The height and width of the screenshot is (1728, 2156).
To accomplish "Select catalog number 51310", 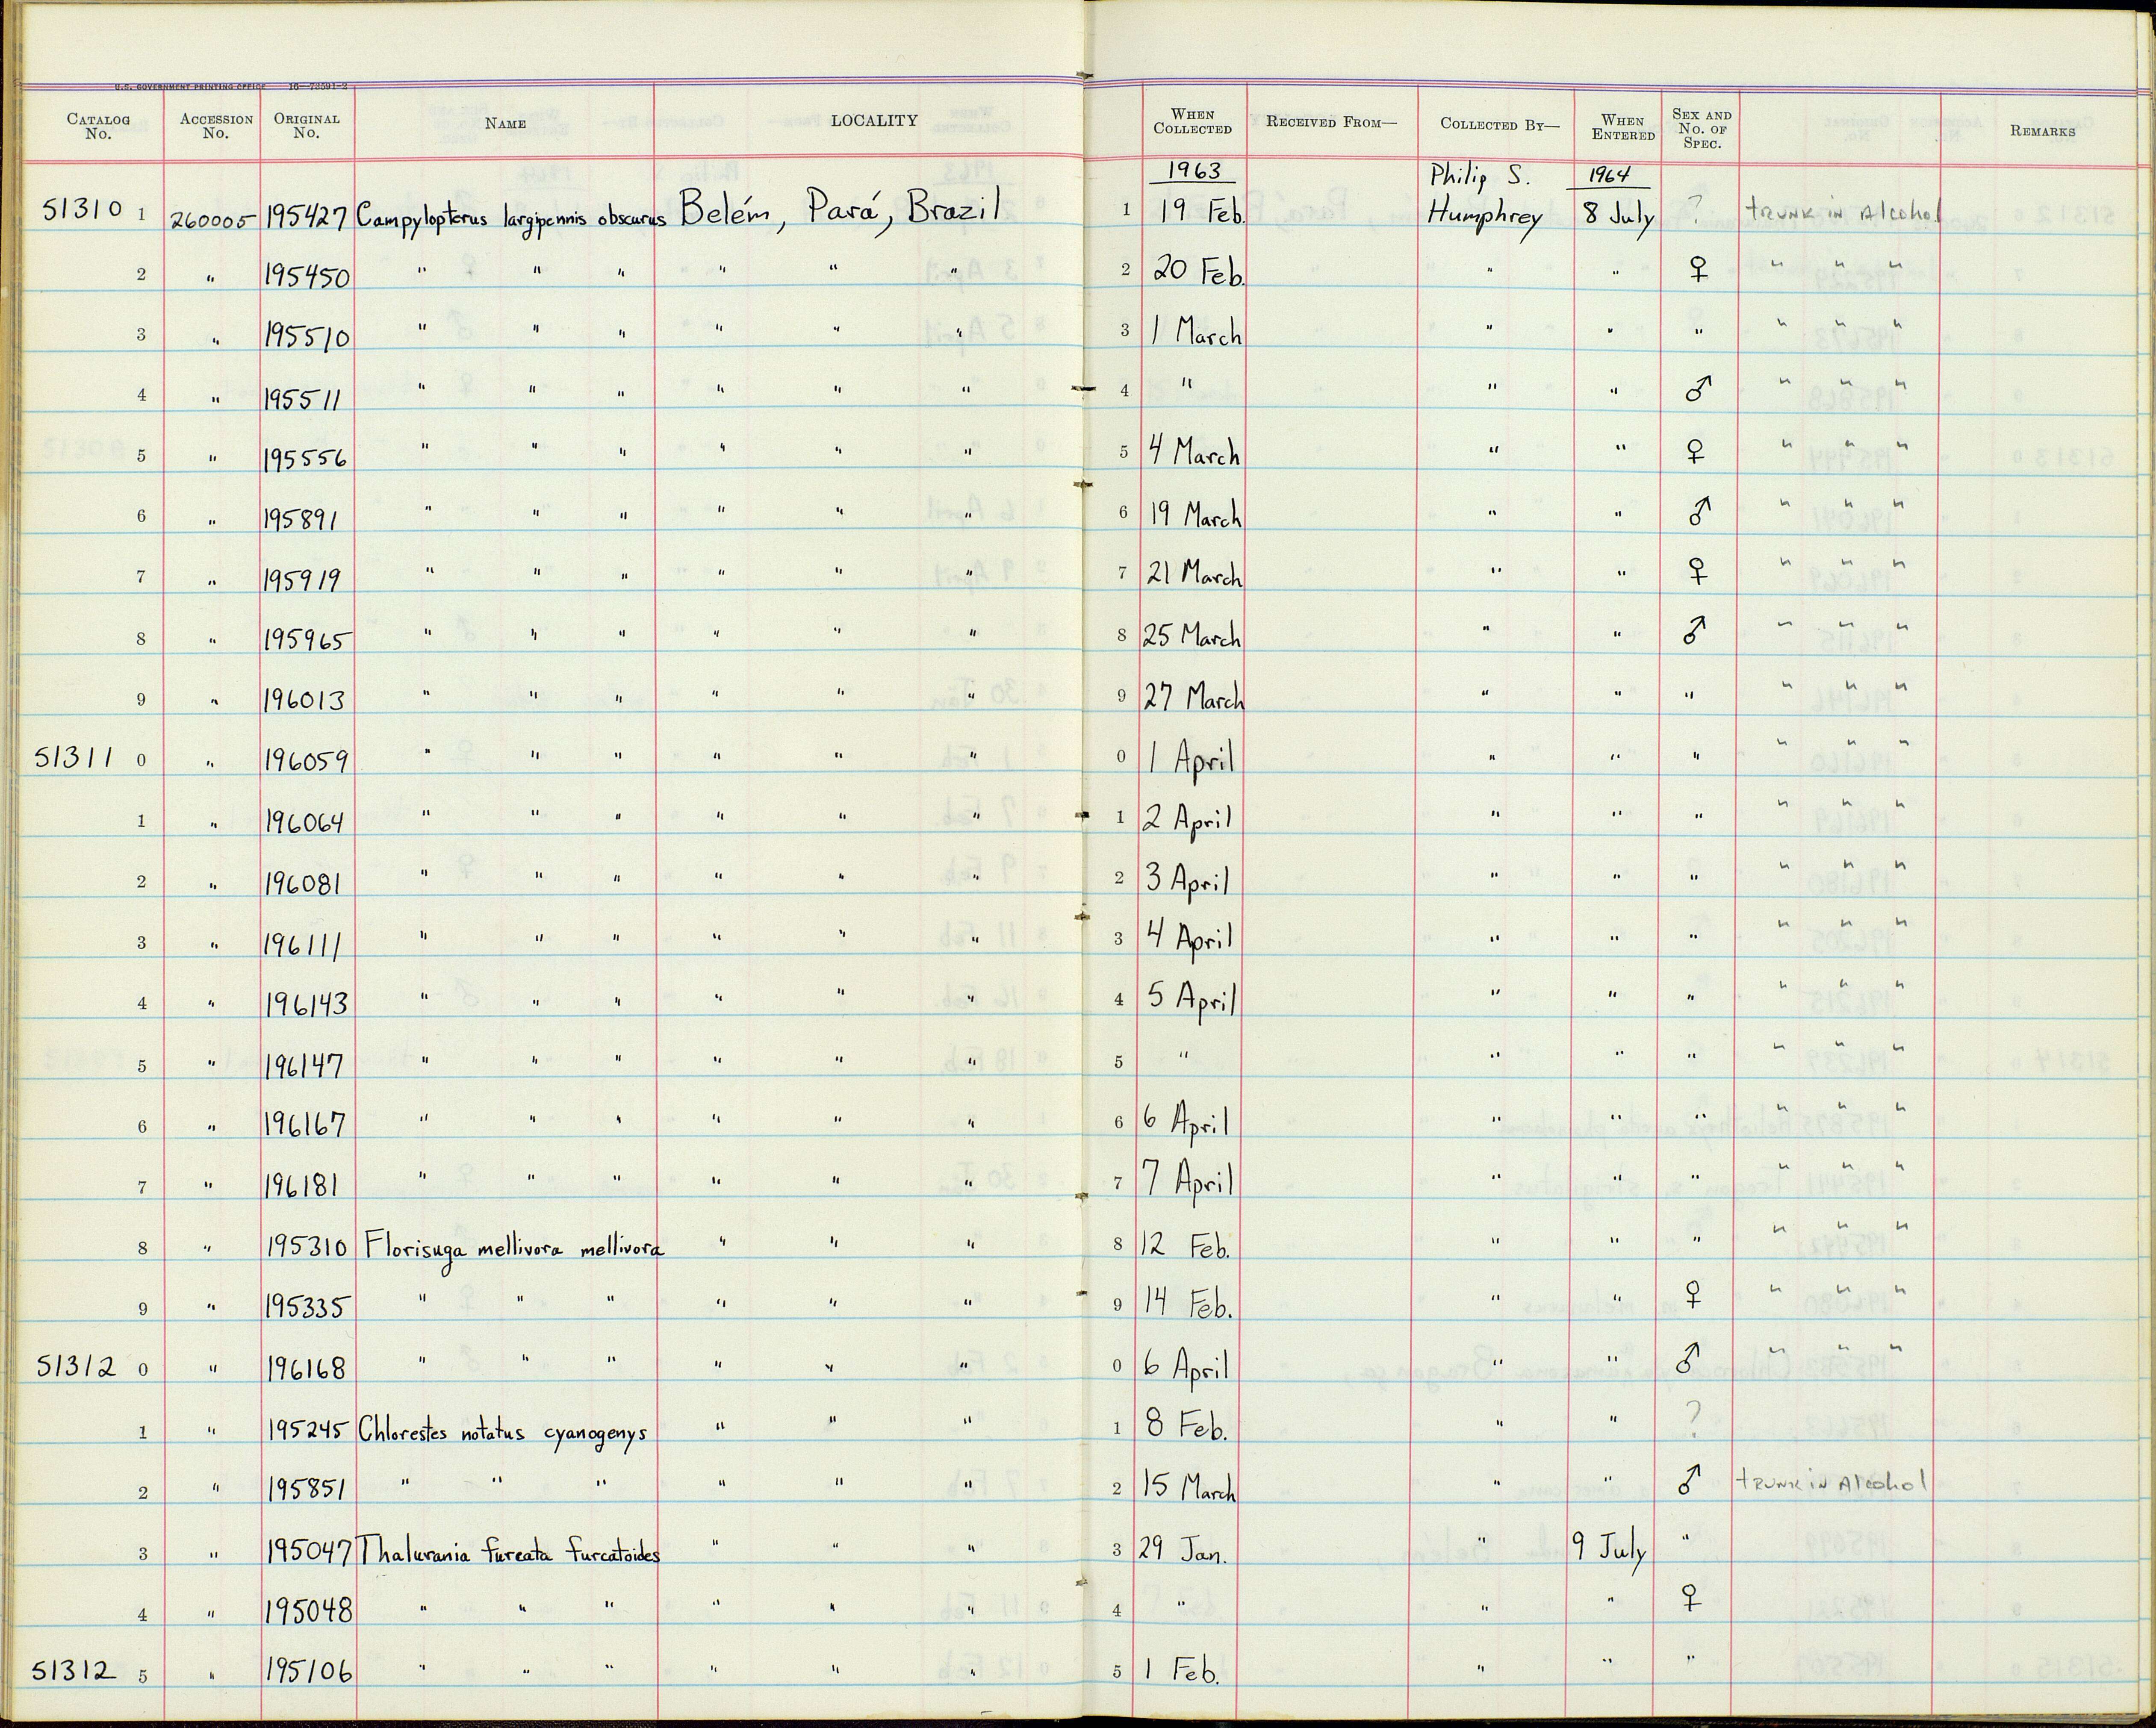I will click(83, 210).
